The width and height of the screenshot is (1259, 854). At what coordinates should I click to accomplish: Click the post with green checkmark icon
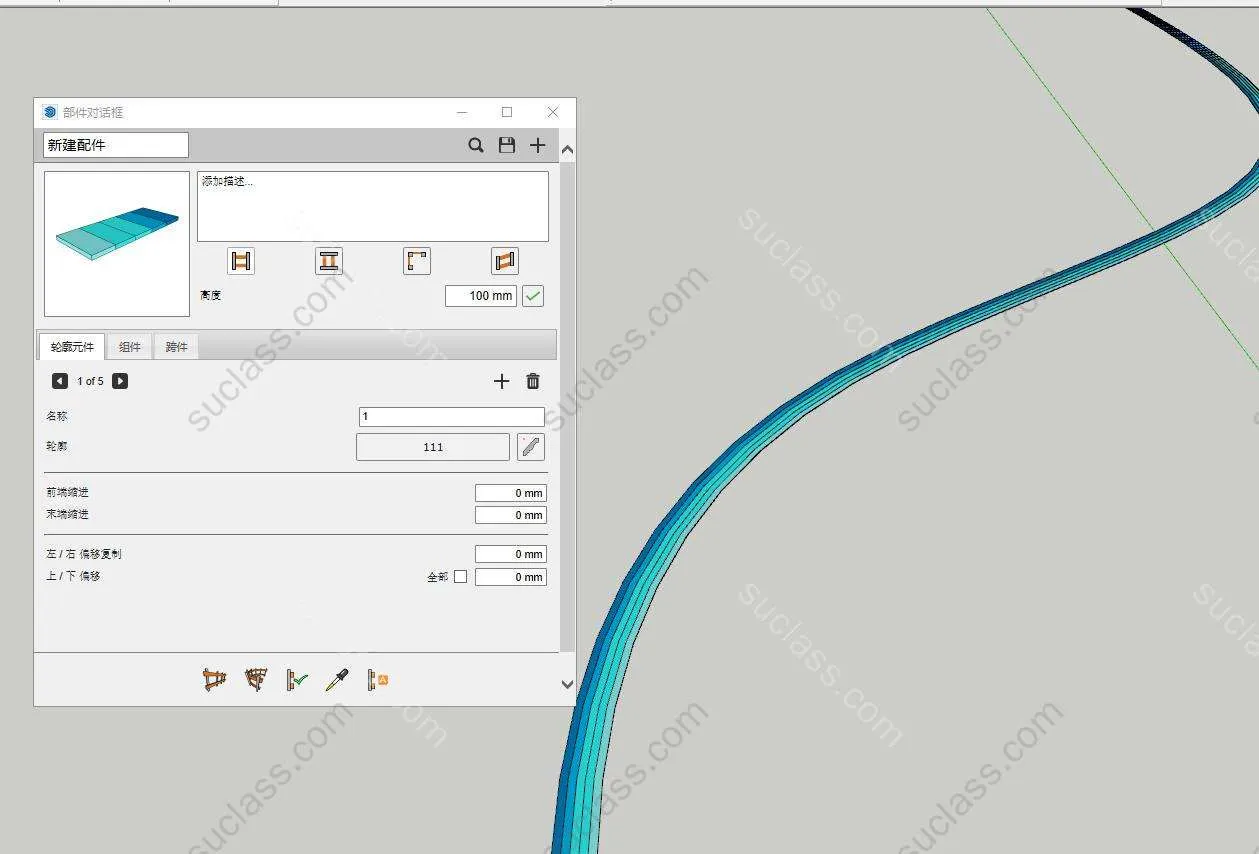coord(296,681)
